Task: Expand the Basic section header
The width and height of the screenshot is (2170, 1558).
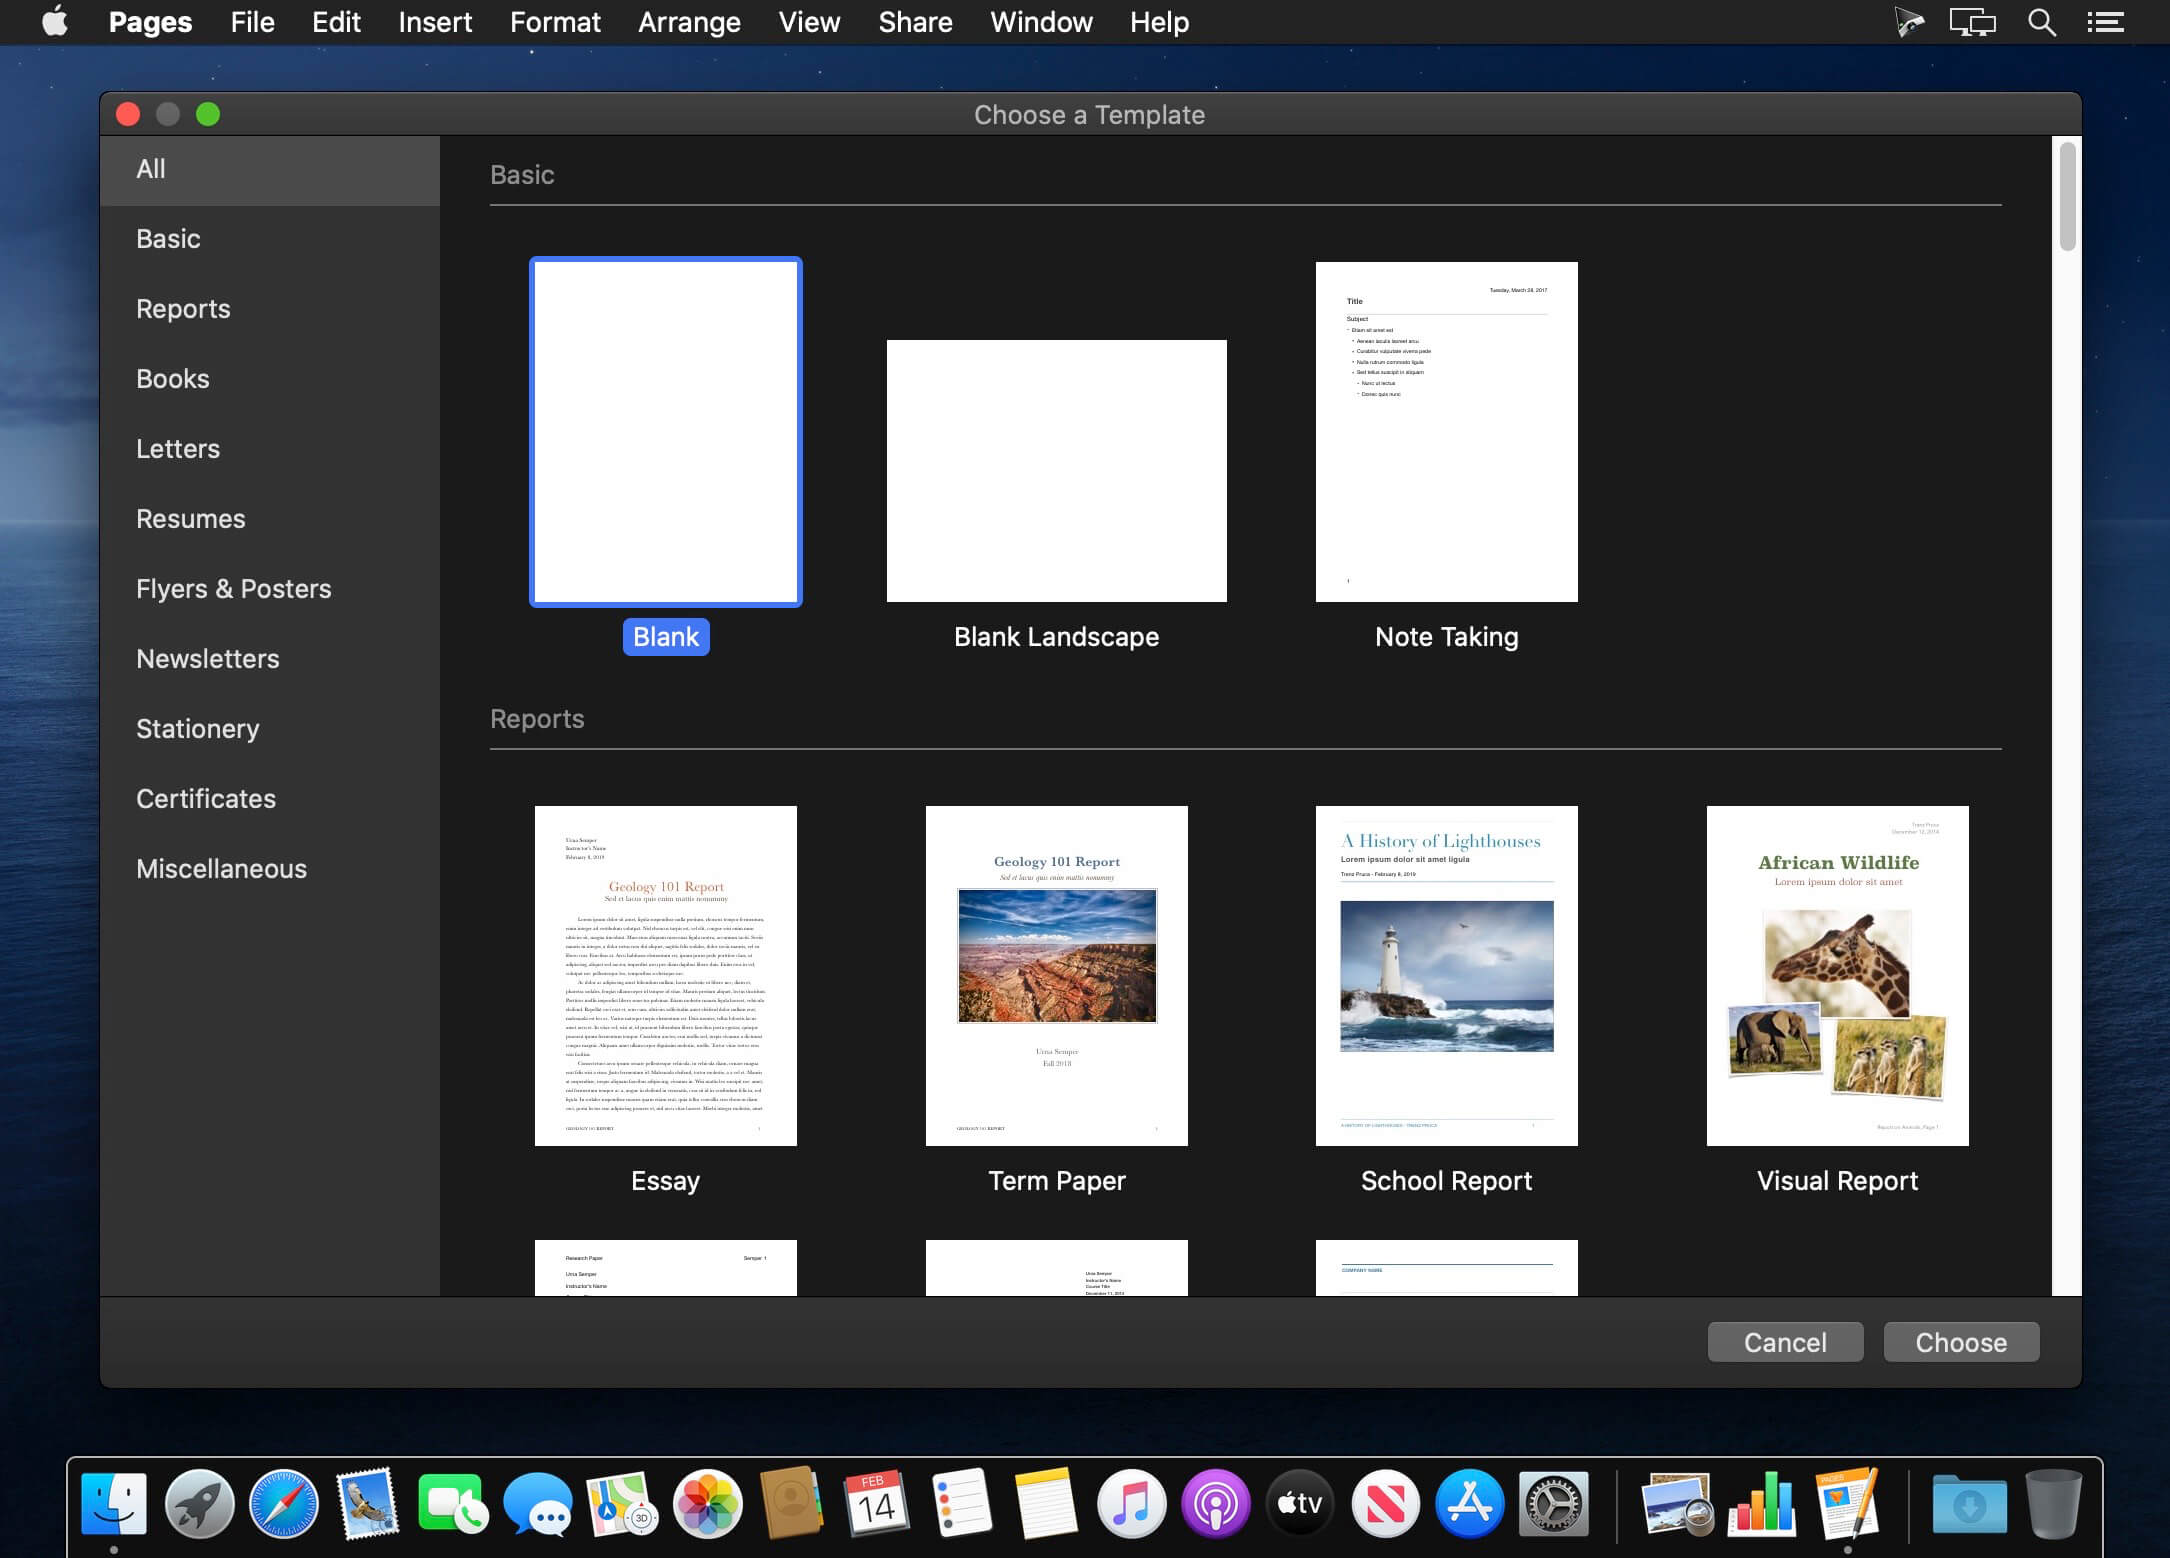Action: pyautogui.click(x=522, y=173)
